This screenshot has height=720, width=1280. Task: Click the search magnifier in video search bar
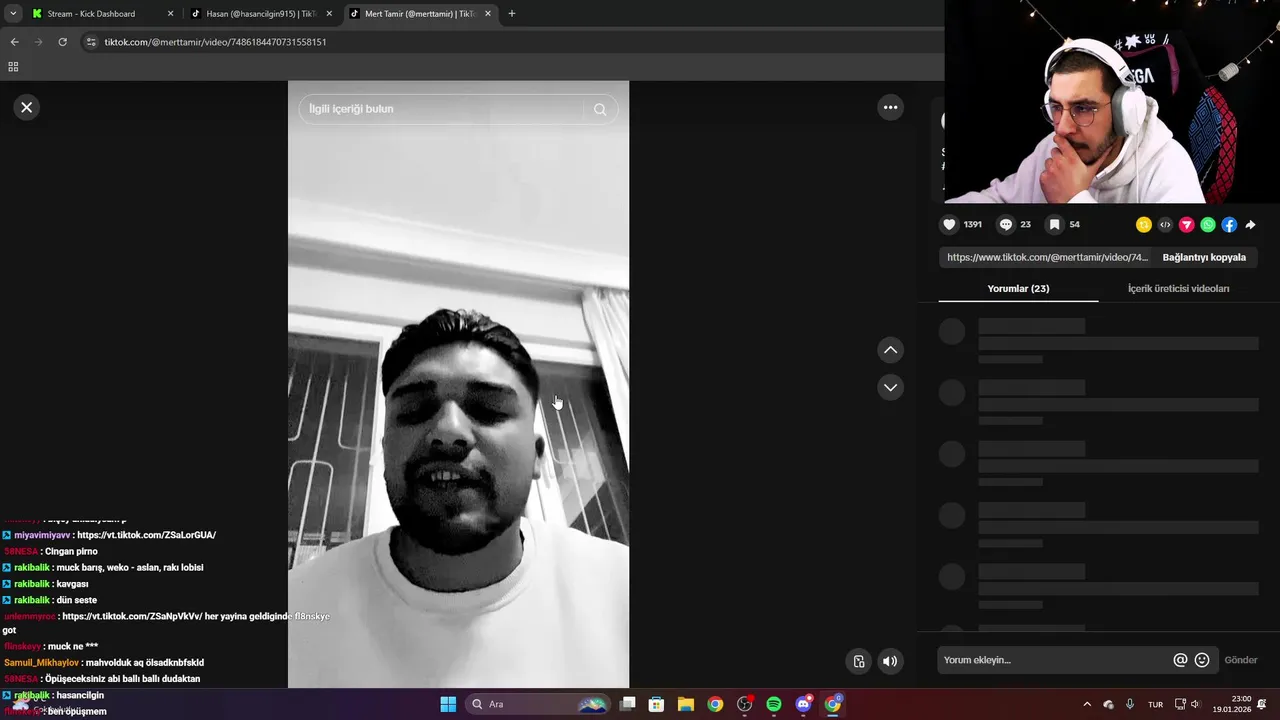[x=600, y=109]
